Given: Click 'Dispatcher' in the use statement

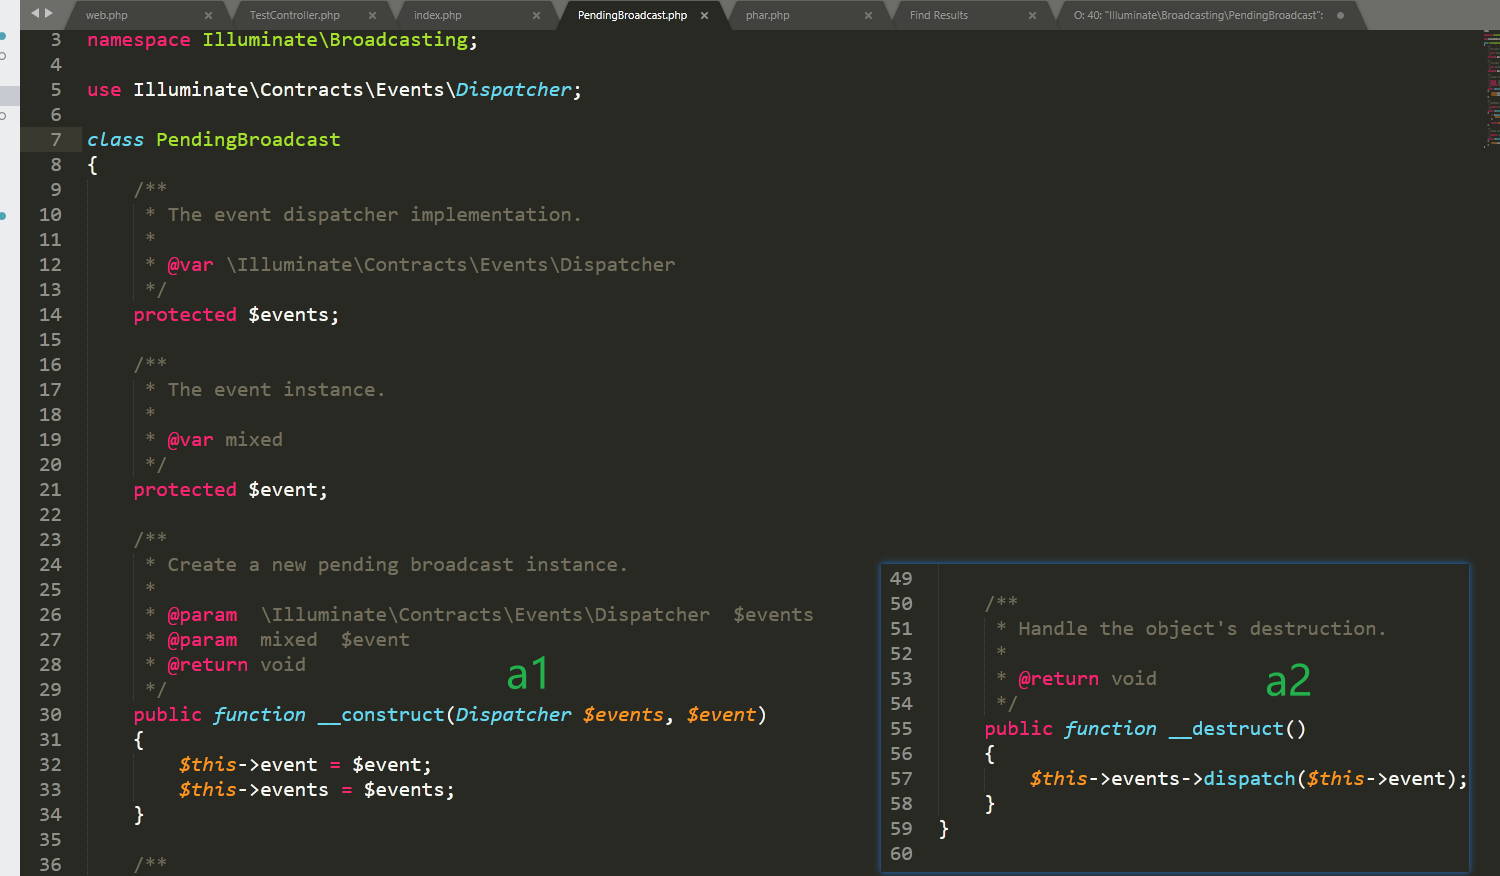Looking at the screenshot, I should [514, 90].
